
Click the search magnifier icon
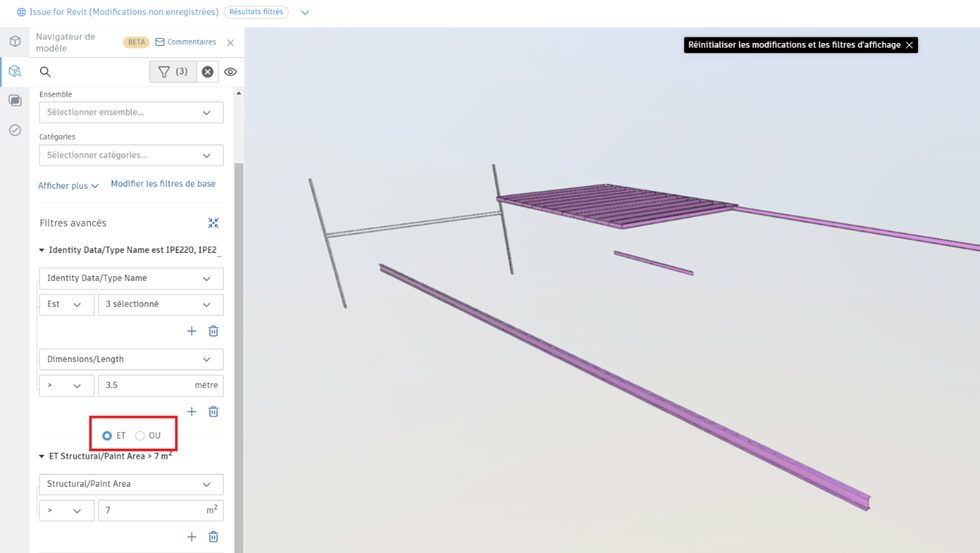(45, 72)
